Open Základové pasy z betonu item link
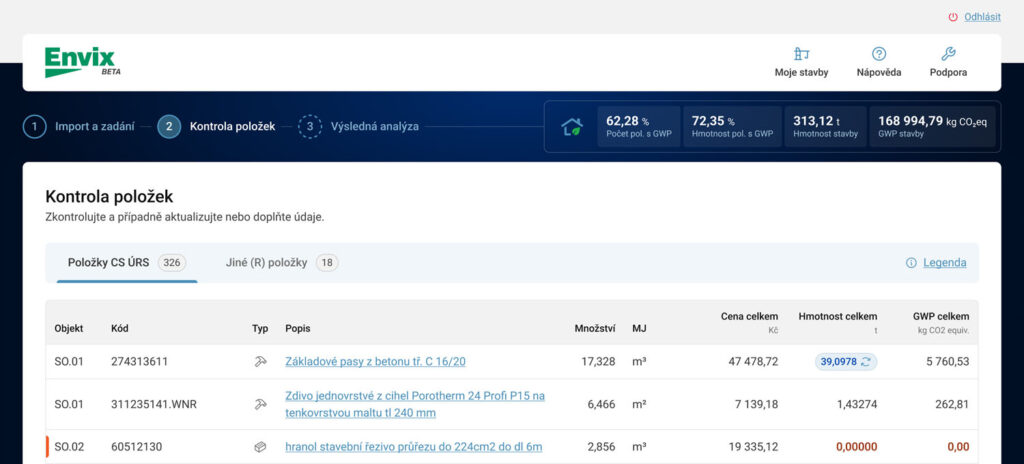 [375, 362]
